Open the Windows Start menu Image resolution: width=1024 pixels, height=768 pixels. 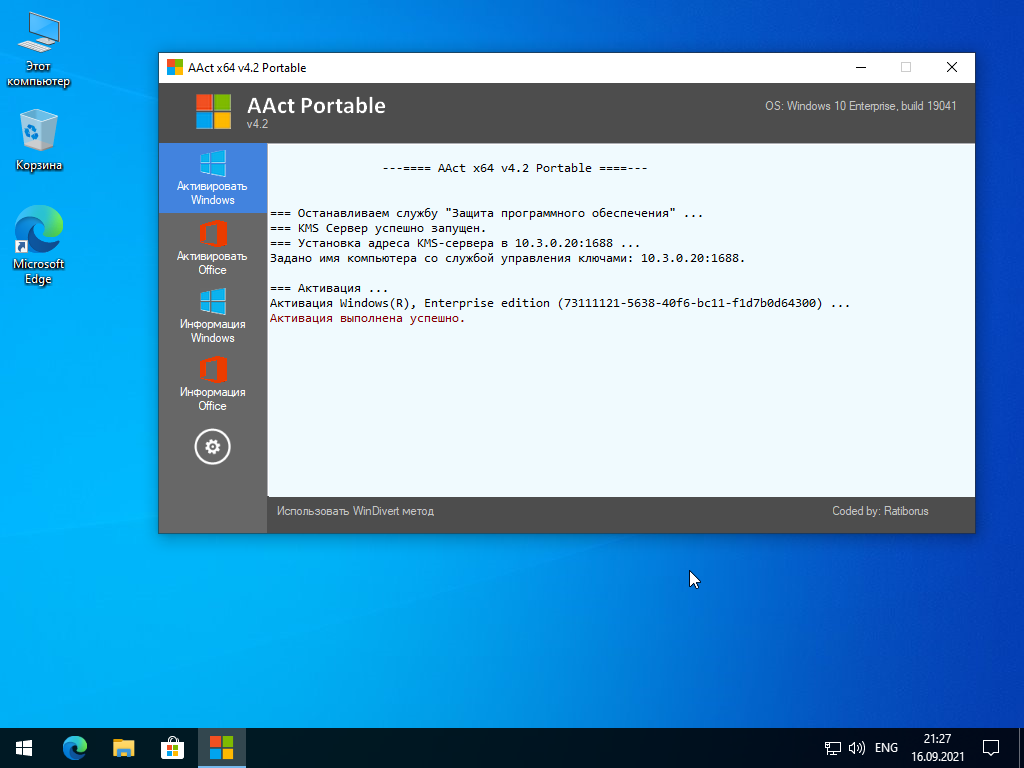[24, 747]
